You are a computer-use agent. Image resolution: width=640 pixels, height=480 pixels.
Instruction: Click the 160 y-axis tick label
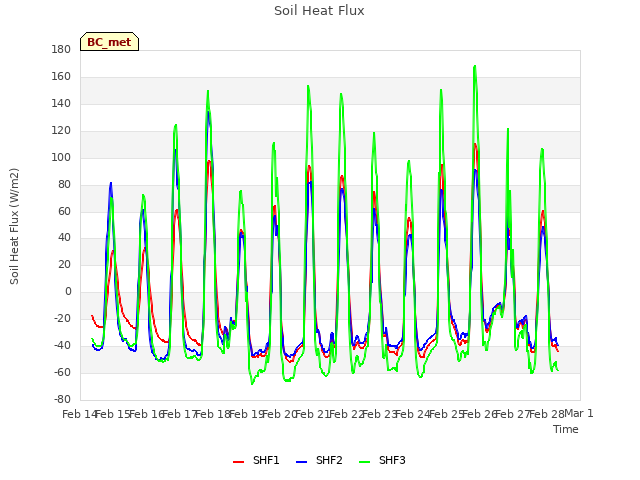[x=61, y=77]
